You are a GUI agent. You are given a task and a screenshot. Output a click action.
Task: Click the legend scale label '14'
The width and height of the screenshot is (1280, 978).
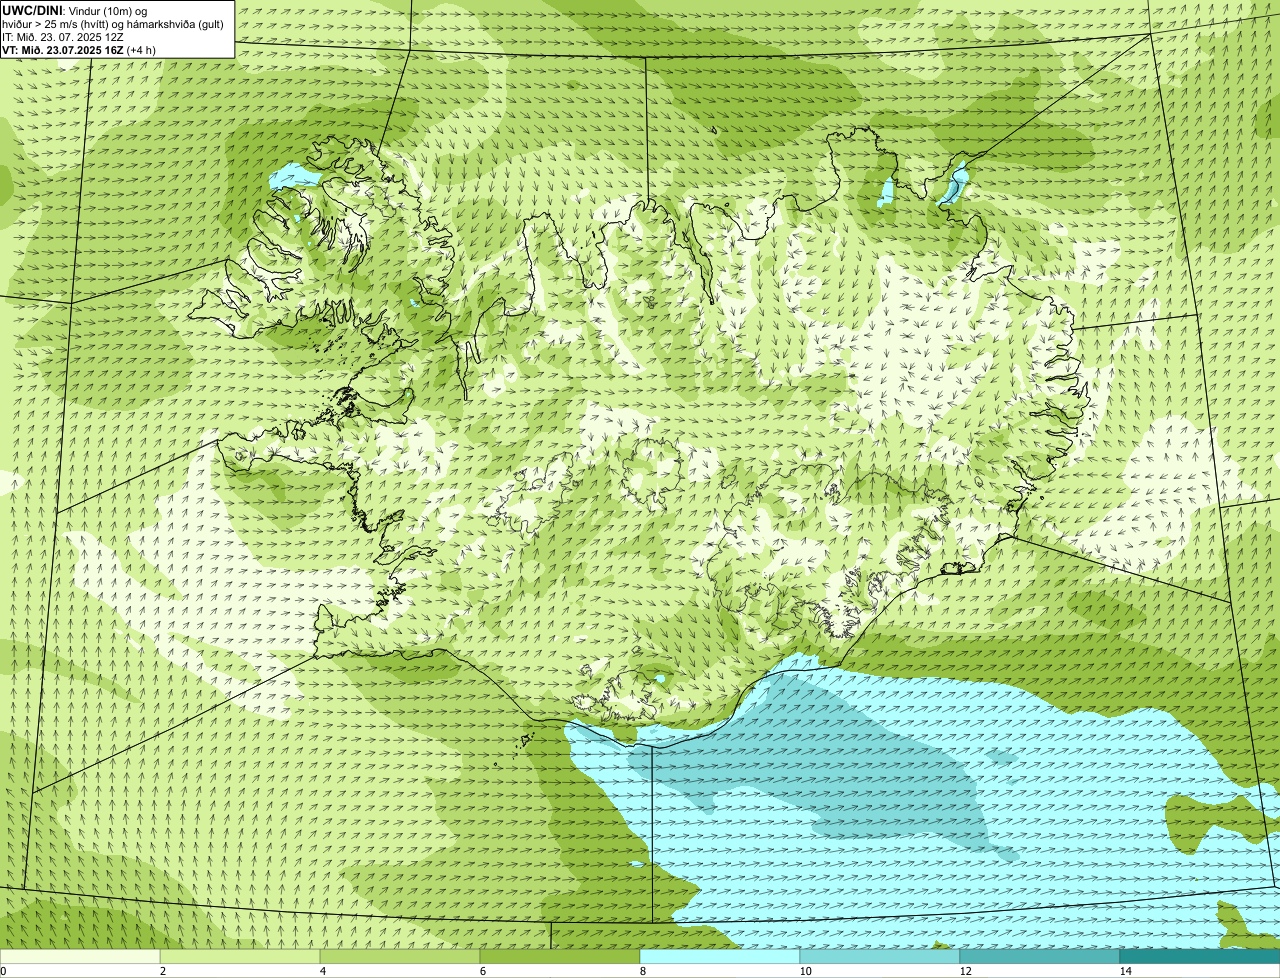point(1125,971)
